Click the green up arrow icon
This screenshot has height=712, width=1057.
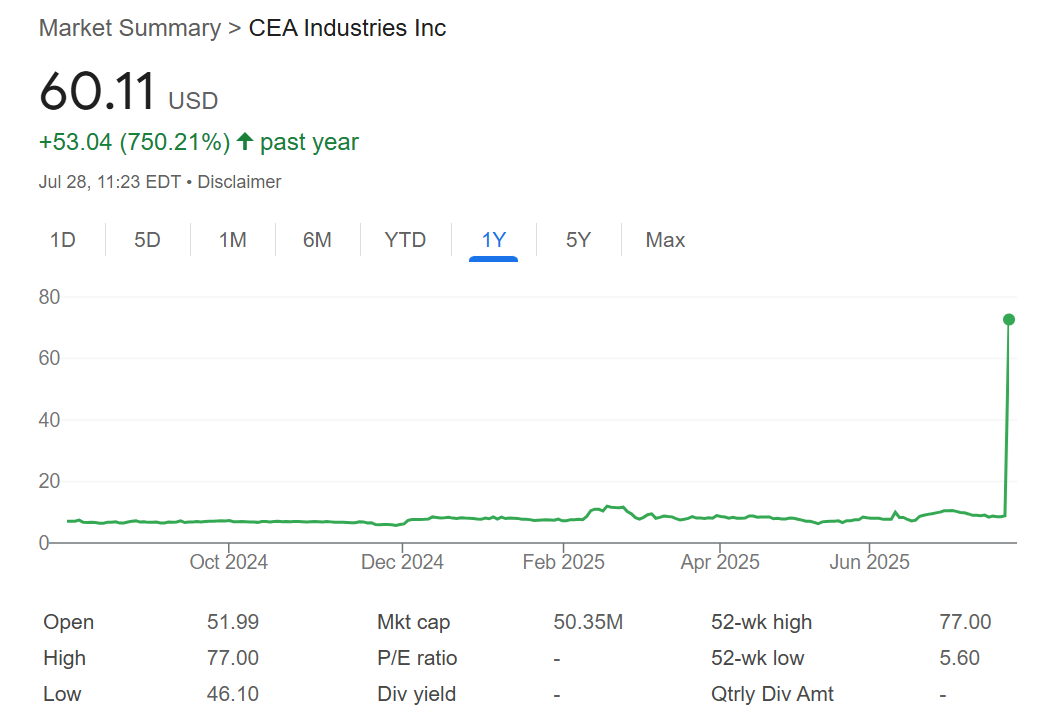(245, 142)
